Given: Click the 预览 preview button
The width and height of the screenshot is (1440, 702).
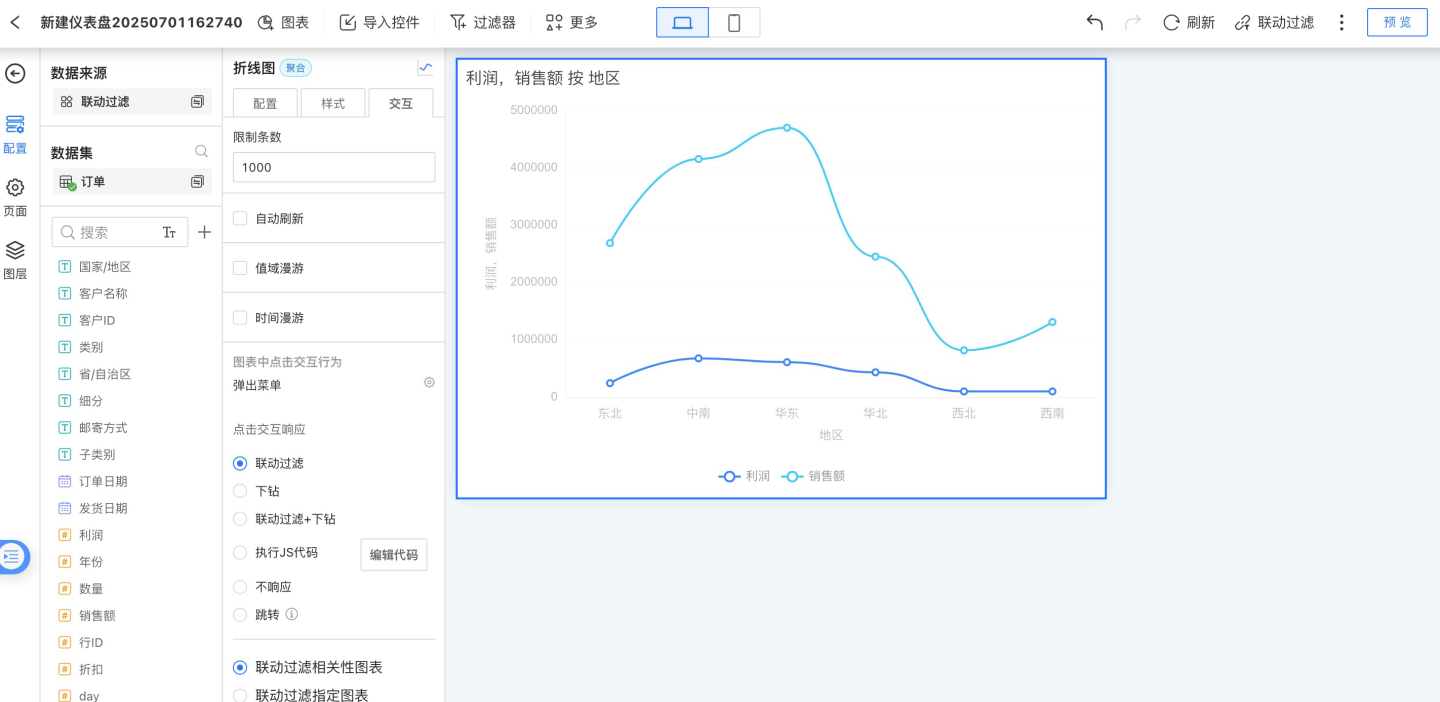Looking at the screenshot, I should (1397, 22).
